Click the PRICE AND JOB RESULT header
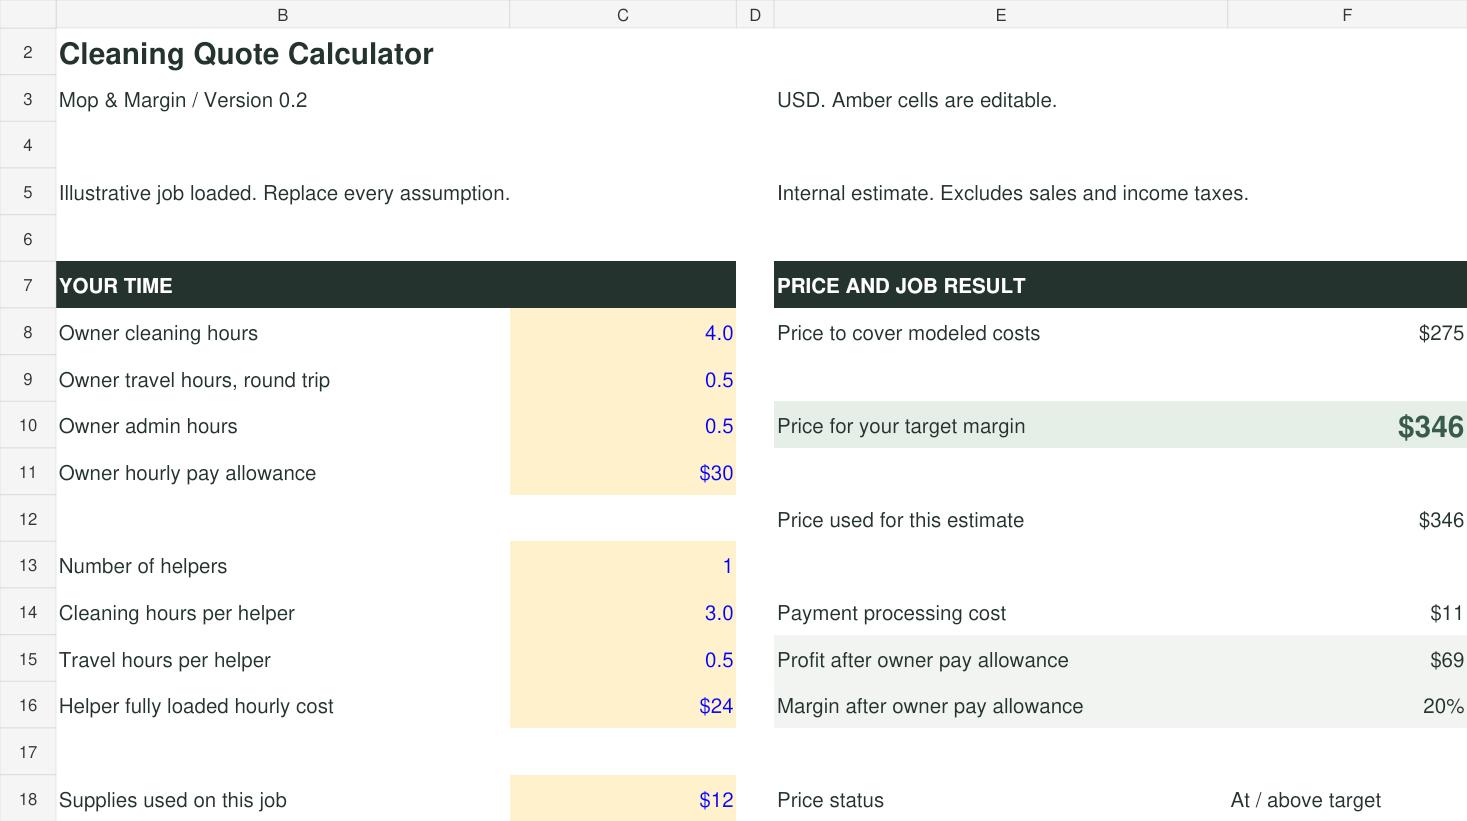Image resolution: width=1467 pixels, height=821 pixels. 1120,285
